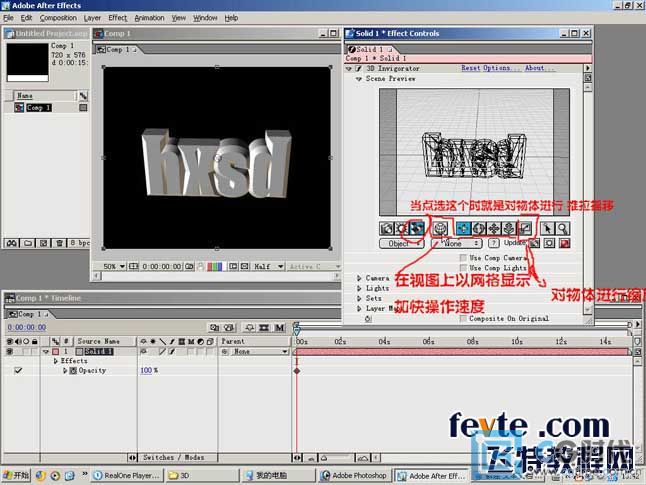Viewport: 646px width, 485px height.
Task: Expand Effects under Solid 1 in Timeline
Action: tap(56, 361)
